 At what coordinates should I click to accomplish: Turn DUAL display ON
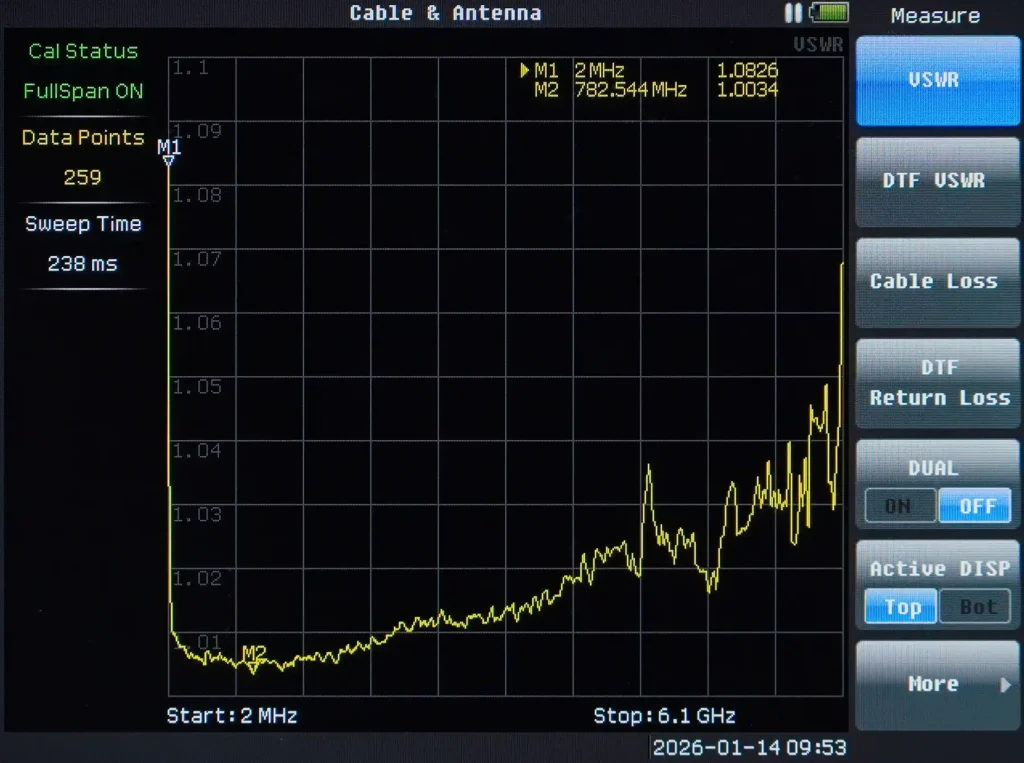(899, 506)
